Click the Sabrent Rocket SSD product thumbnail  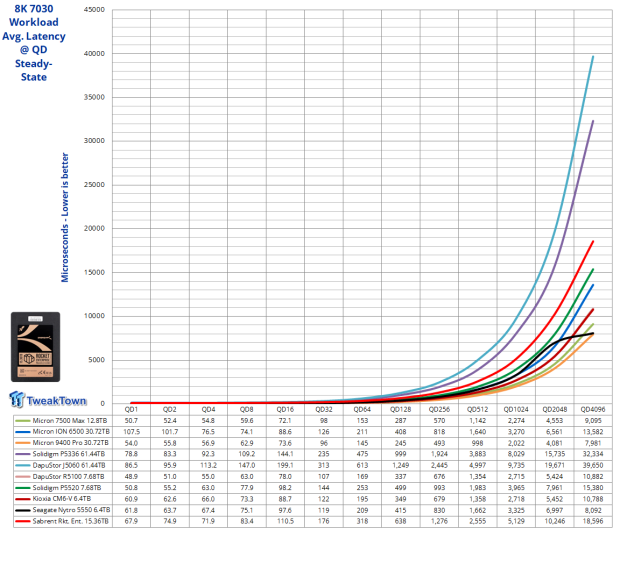click(x=36, y=347)
